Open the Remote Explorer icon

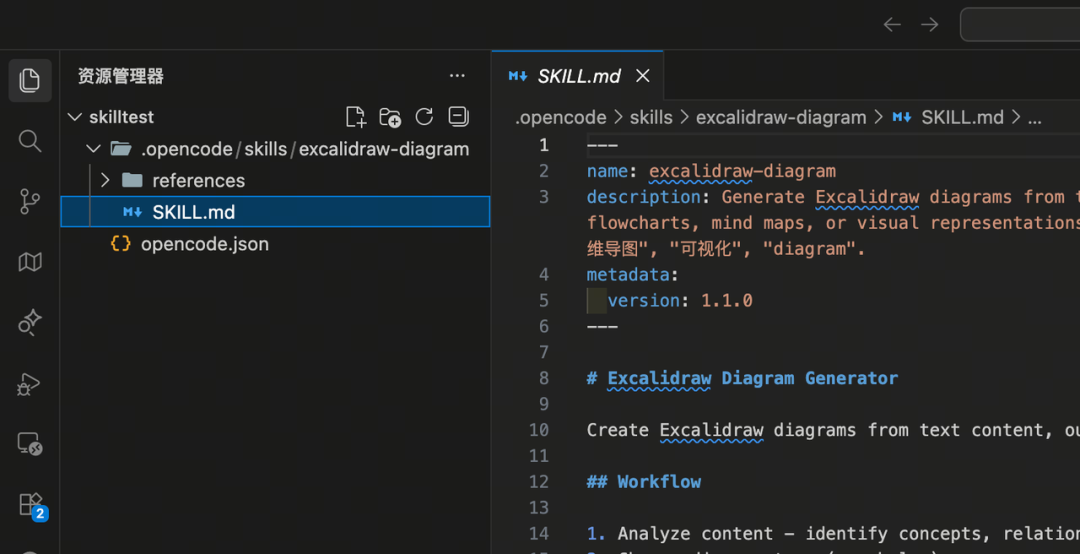pyautogui.click(x=30, y=444)
